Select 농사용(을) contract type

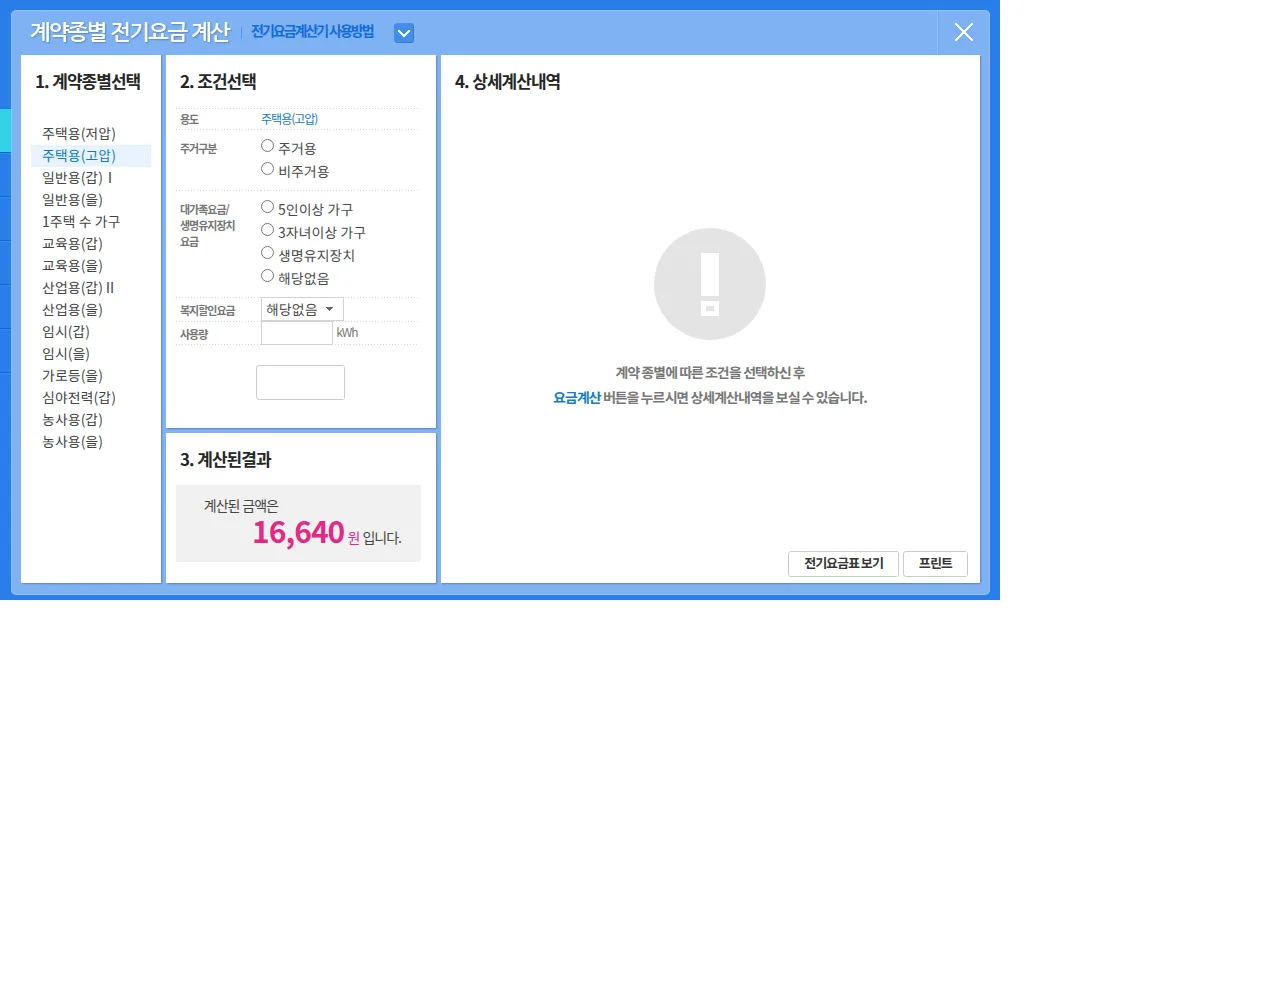pos(72,442)
